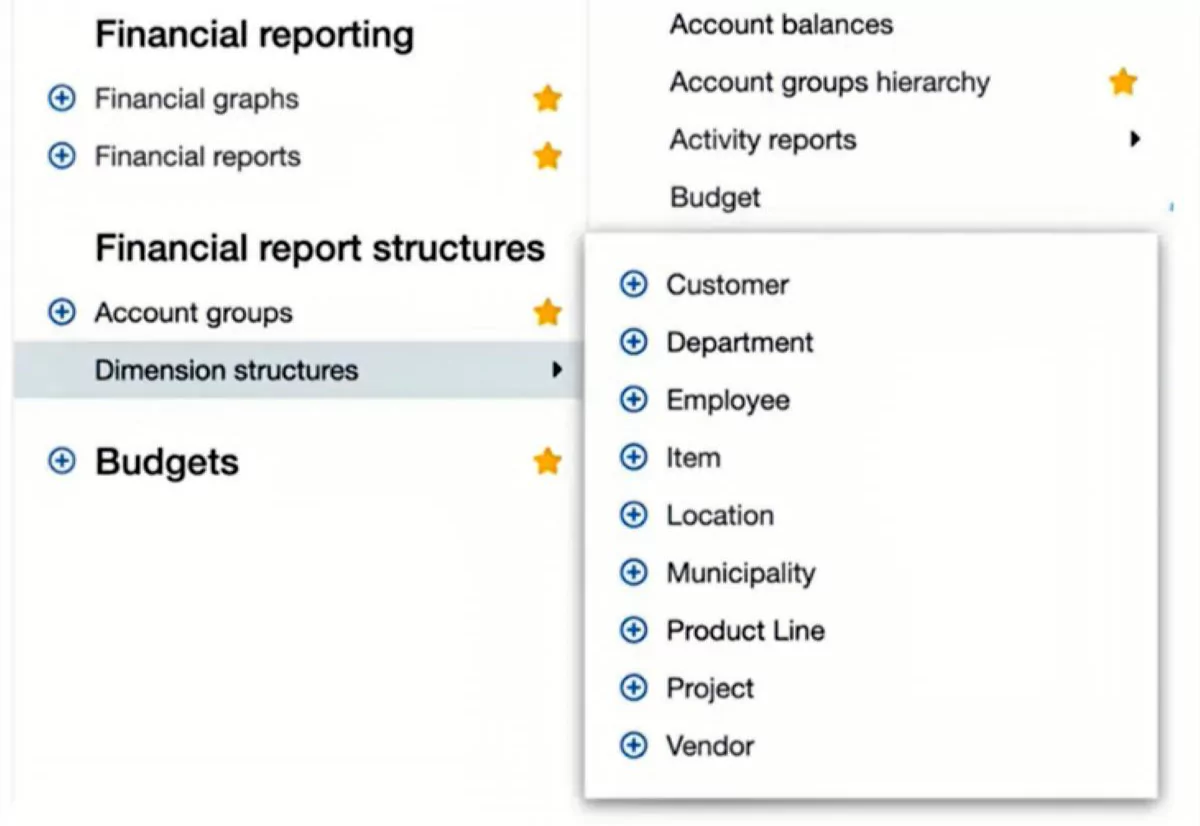Image resolution: width=1200 pixels, height=826 pixels.
Task: Select Account balances from the menu
Action: (781, 25)
